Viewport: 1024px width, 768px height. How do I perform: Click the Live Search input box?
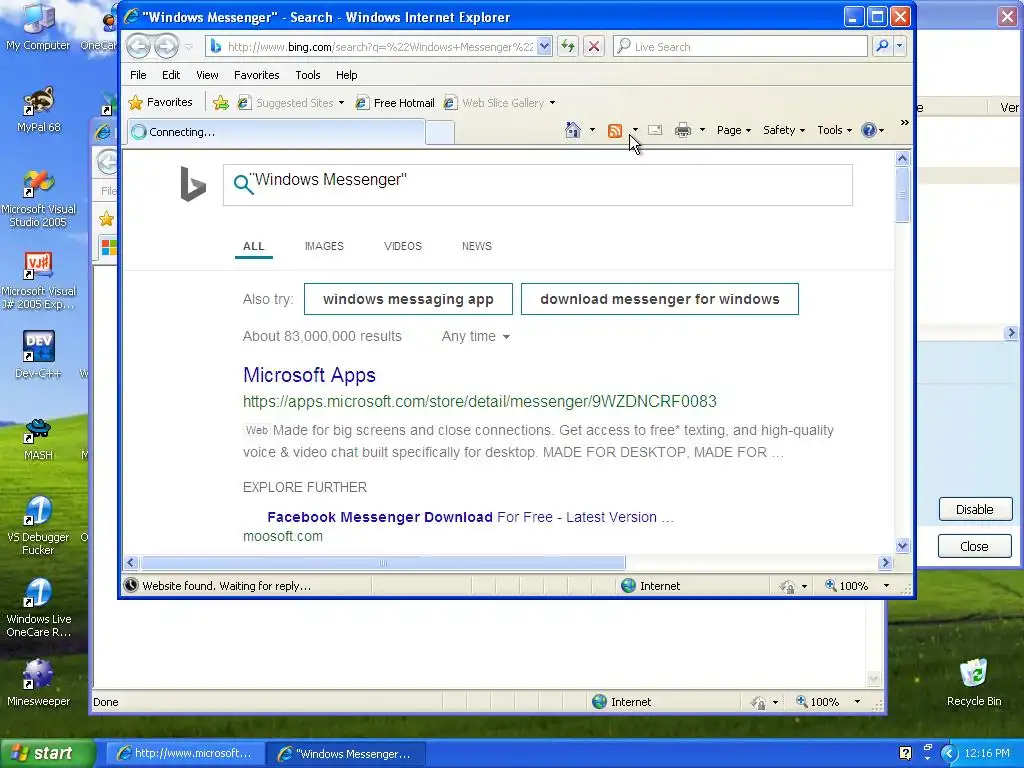point(740,46)
